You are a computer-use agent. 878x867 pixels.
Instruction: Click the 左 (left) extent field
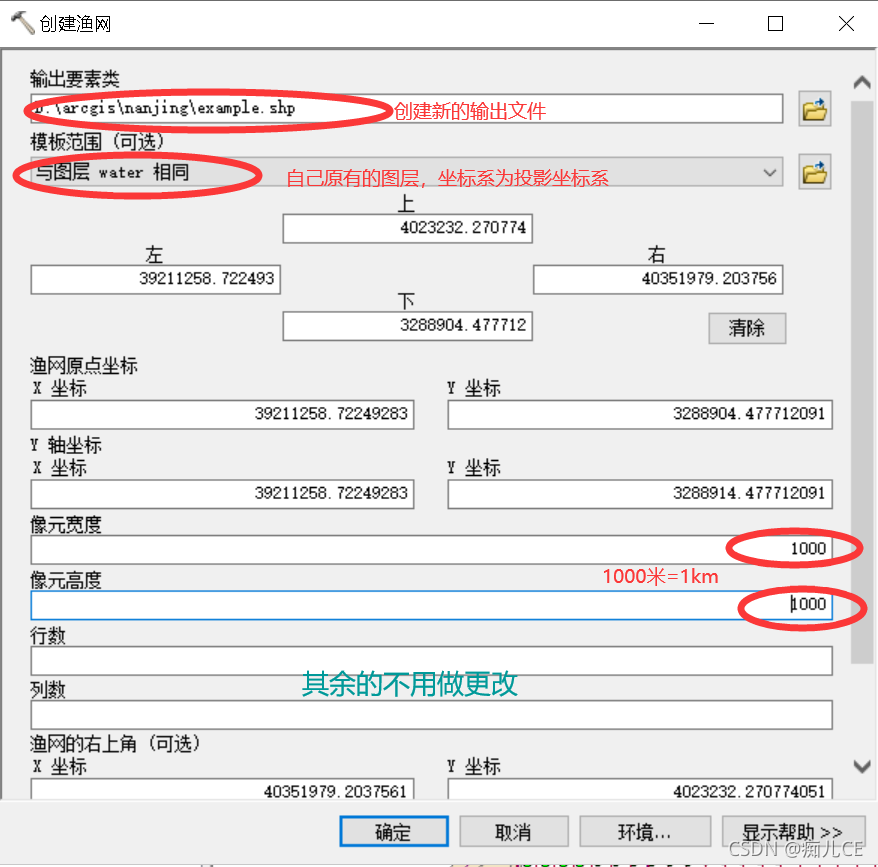156,279
